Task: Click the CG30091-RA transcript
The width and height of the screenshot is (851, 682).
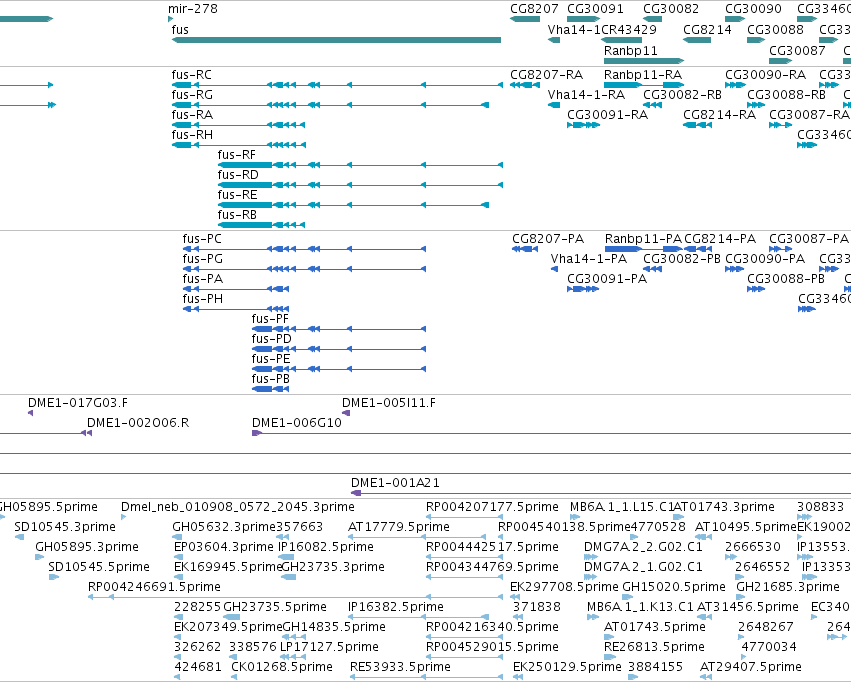Action: [583, 125]
